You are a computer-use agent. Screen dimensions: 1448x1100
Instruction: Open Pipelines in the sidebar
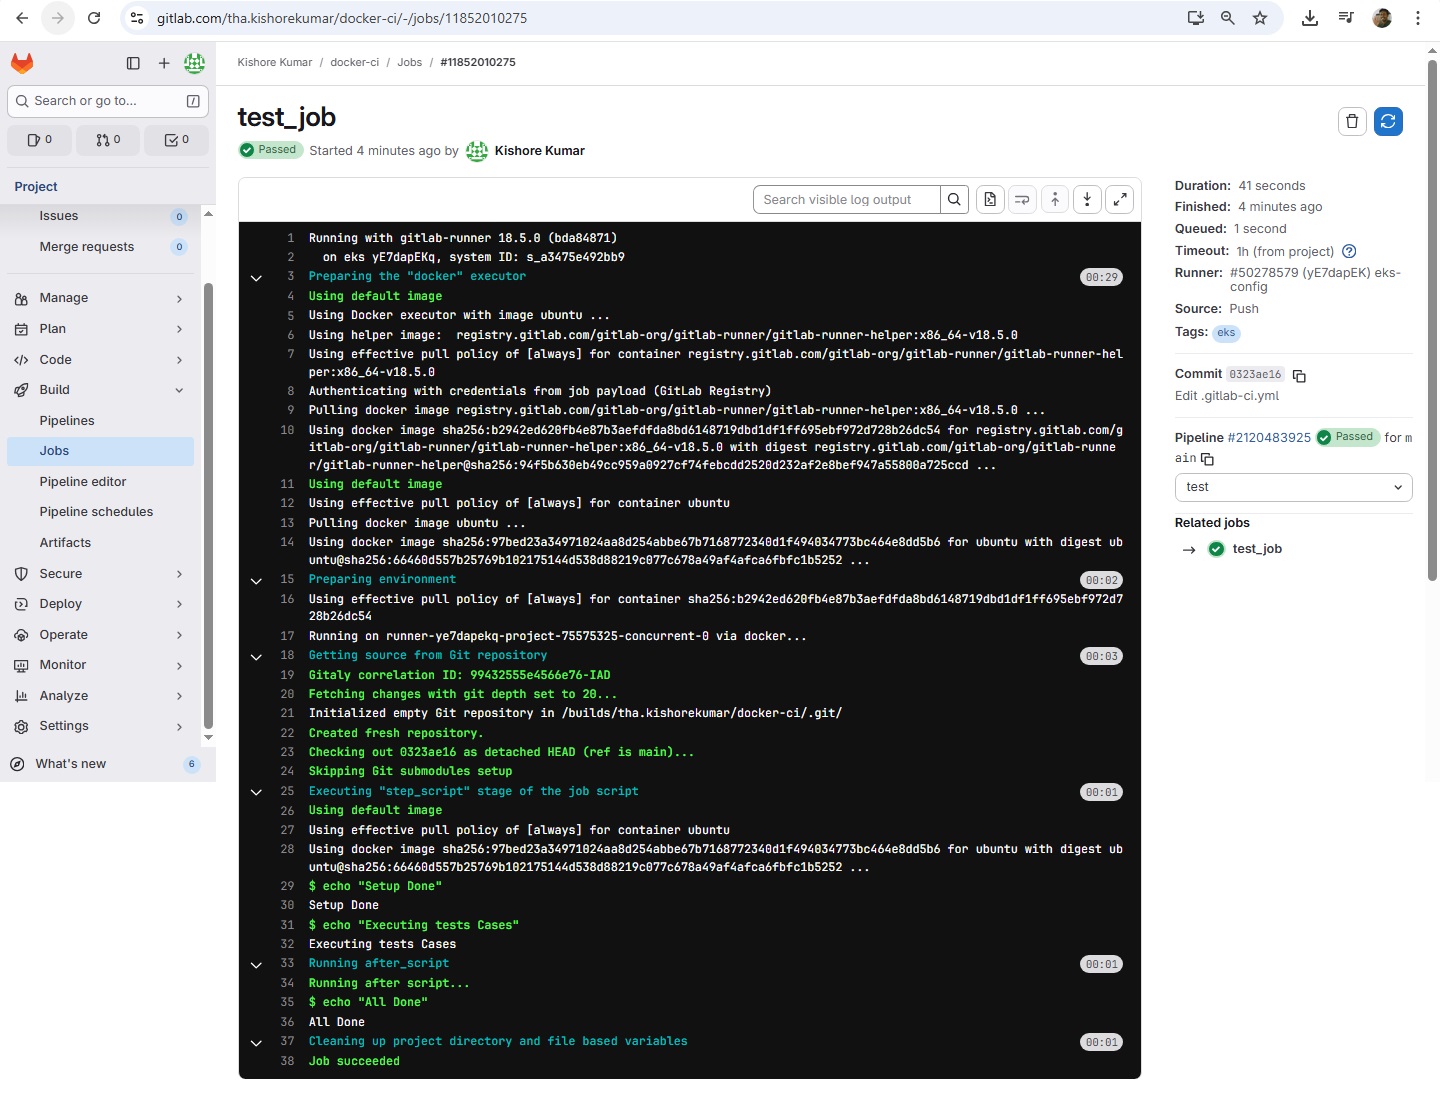coord(67,421)
